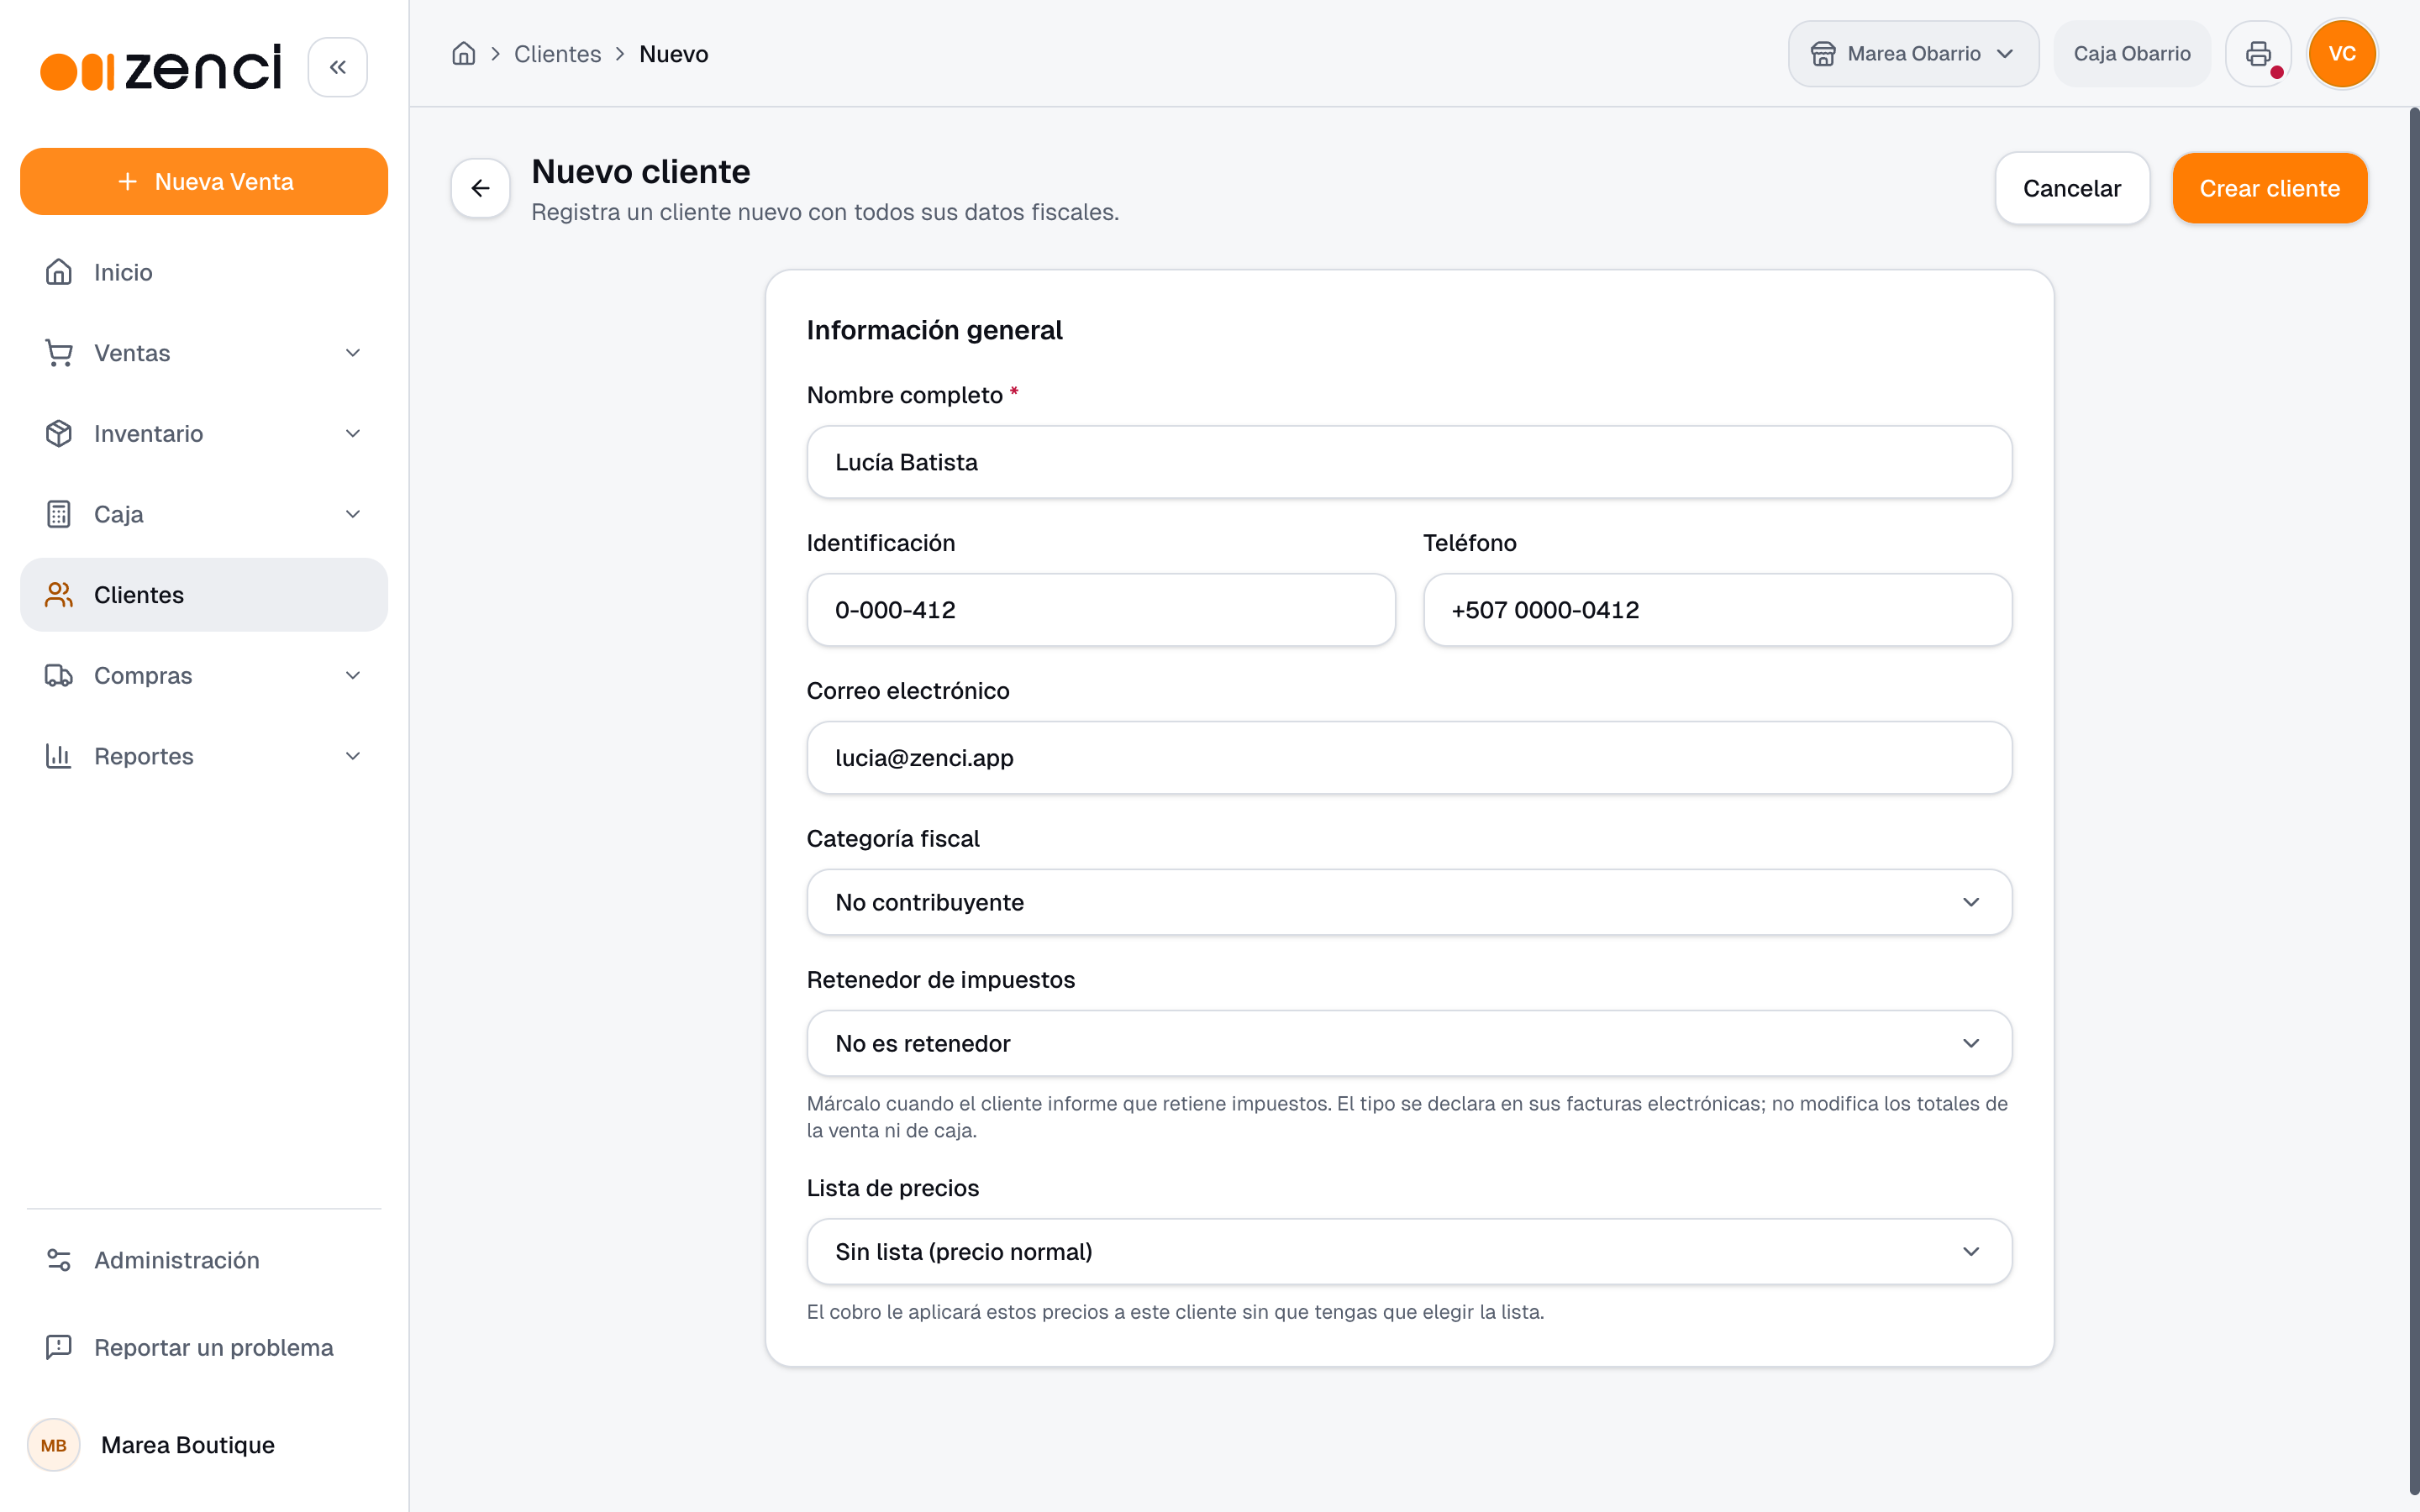Click the Nombre completo input field
The height and width of the screenshot is (1512, 2420).
click(1409, 462)
